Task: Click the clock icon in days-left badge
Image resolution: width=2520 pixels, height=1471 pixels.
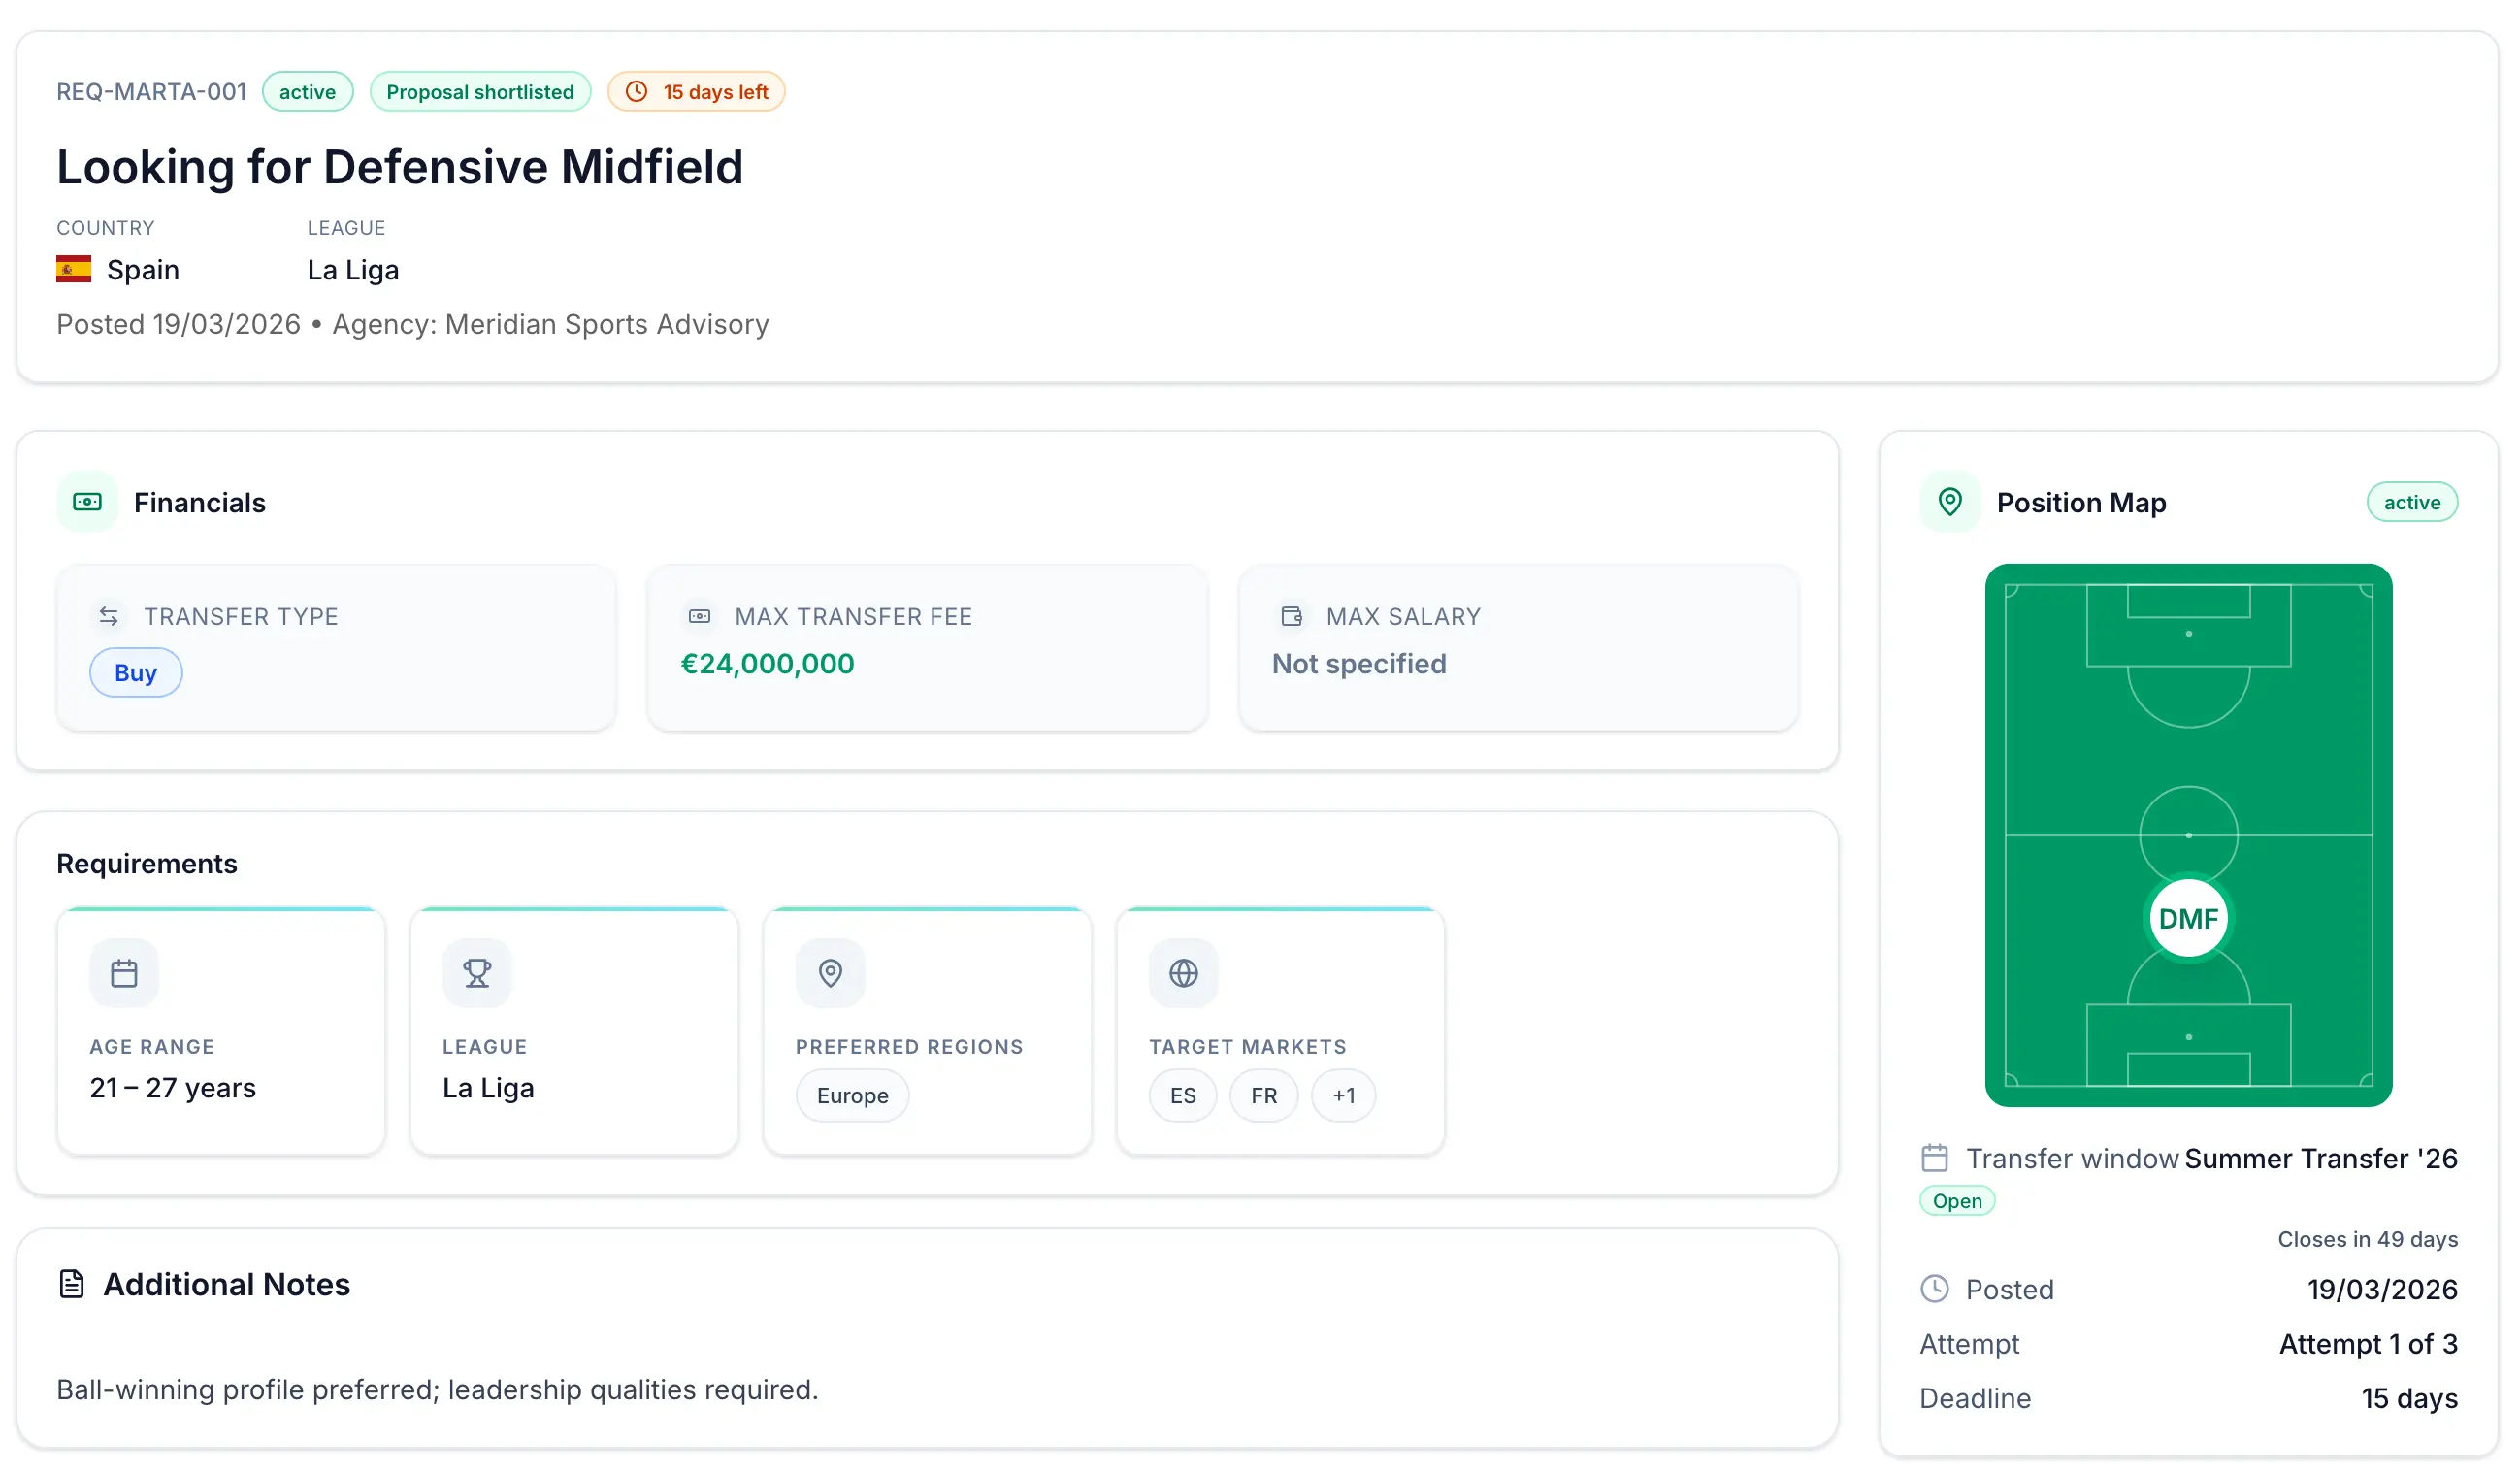Action: pyautogui.click(x=637, y=92)
